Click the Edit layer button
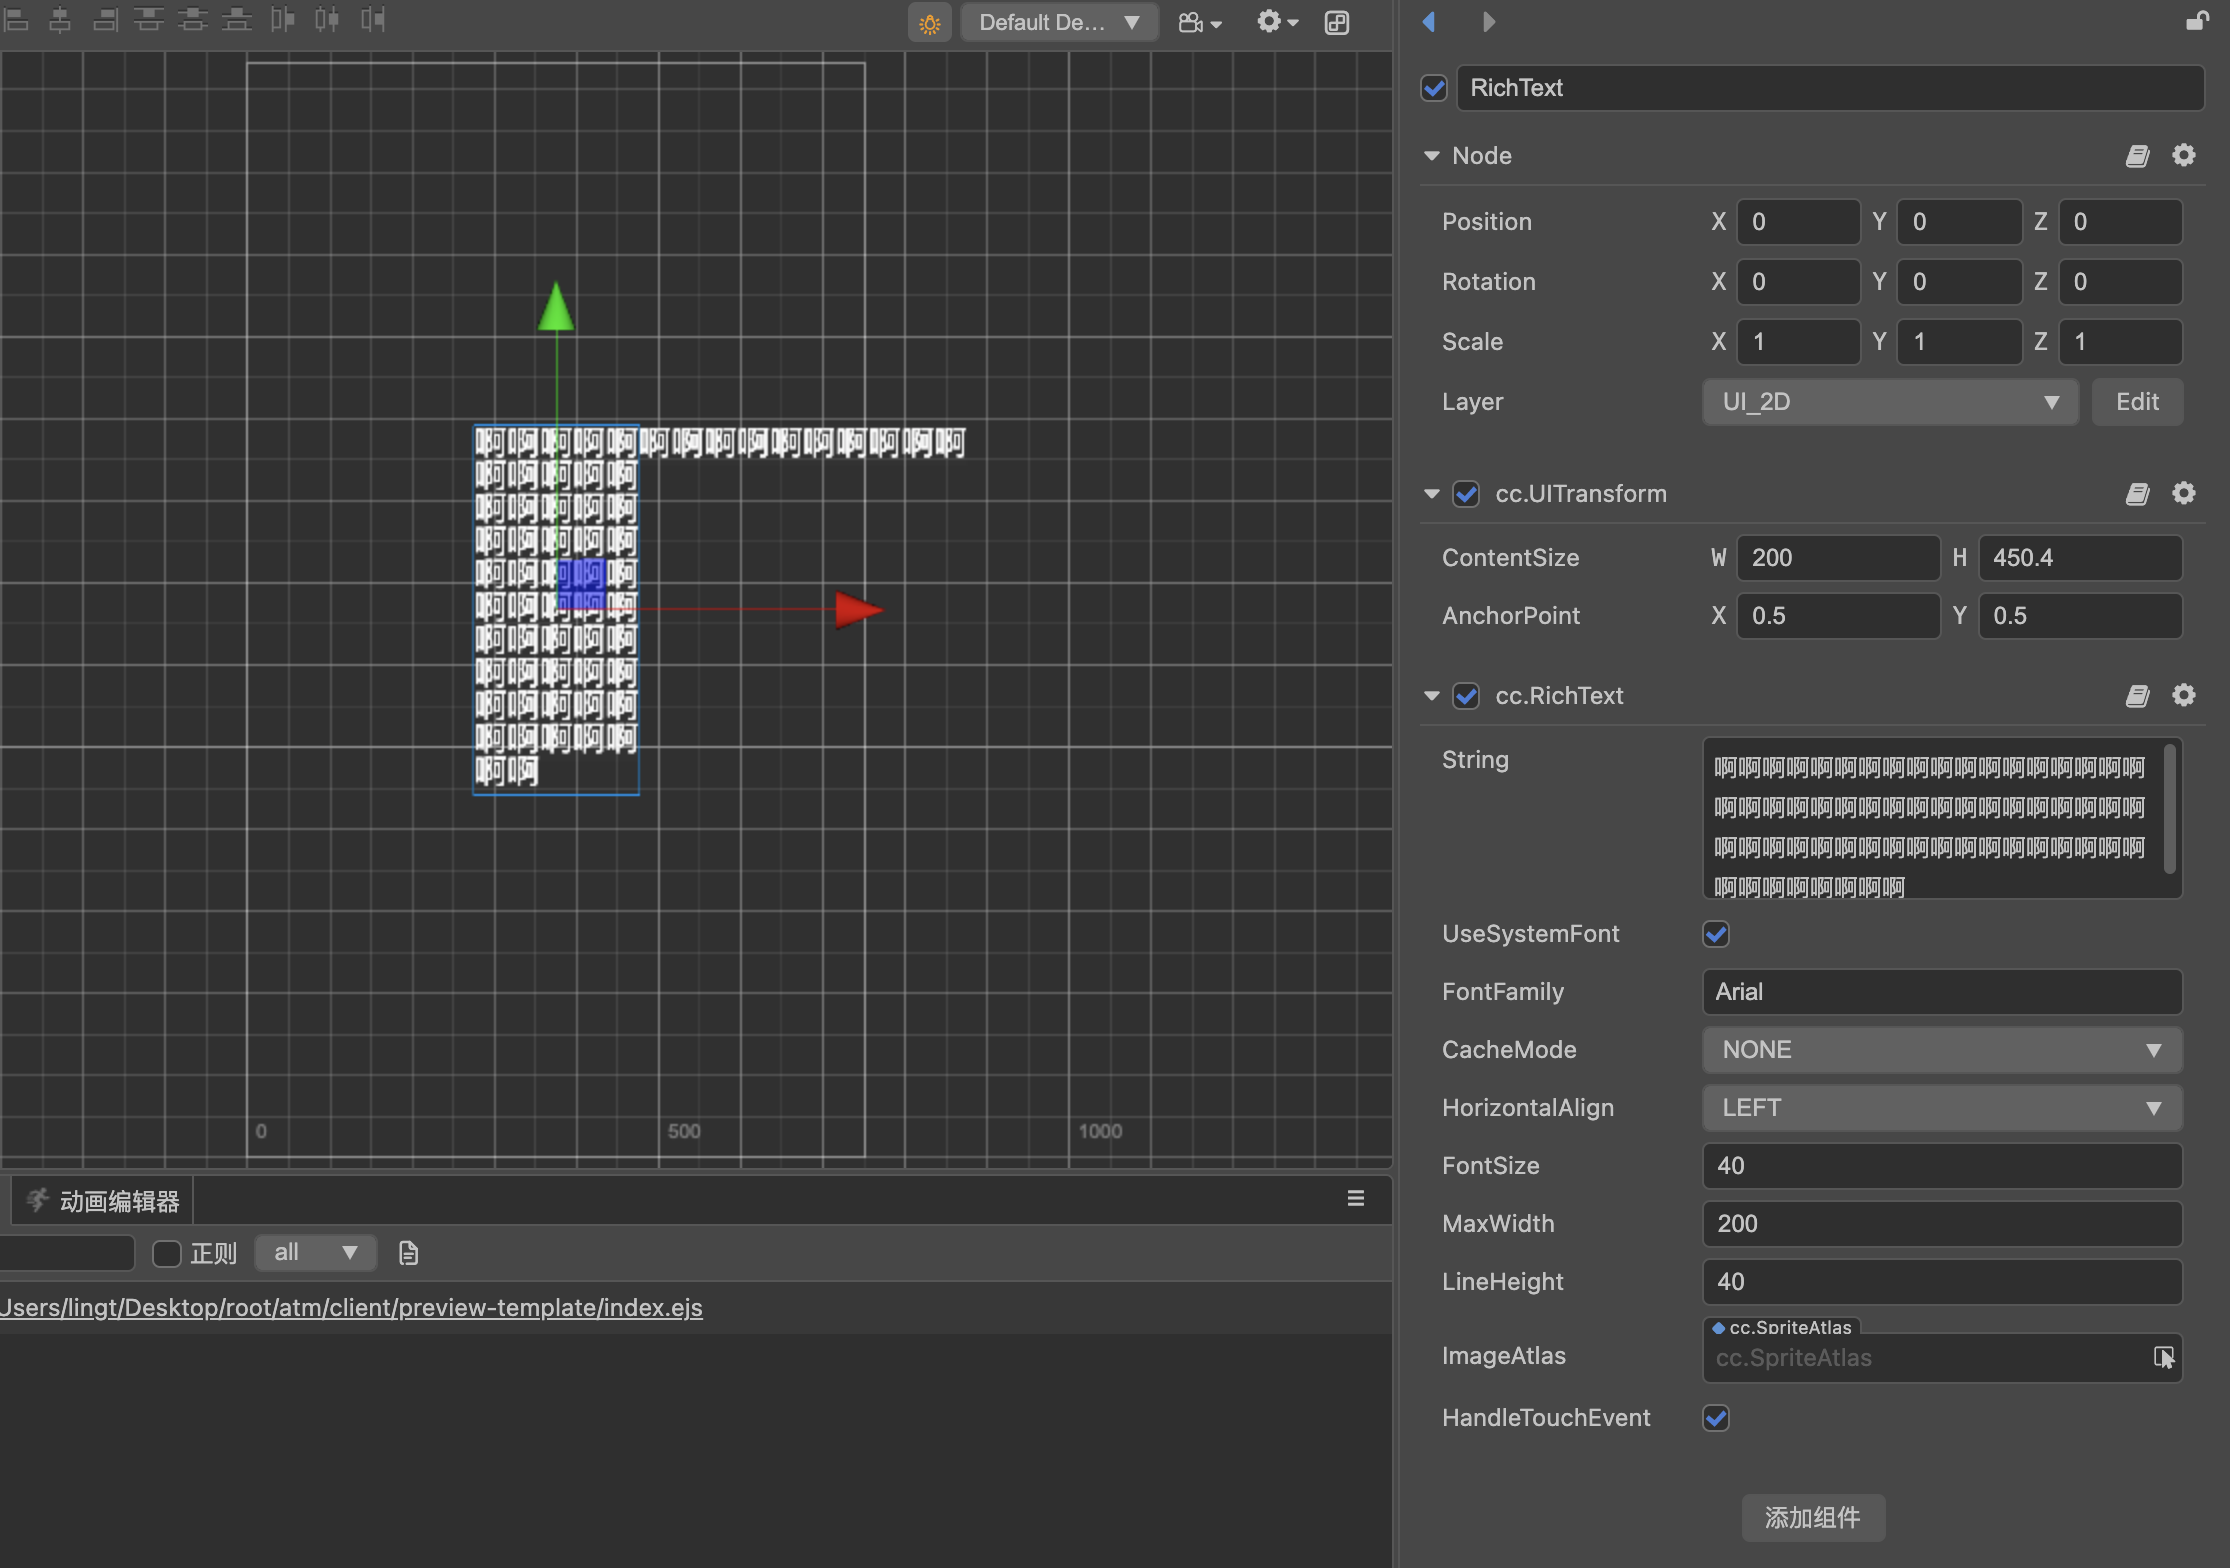This screenshot has height=1568, width=2230. (x=2136, y=402)
